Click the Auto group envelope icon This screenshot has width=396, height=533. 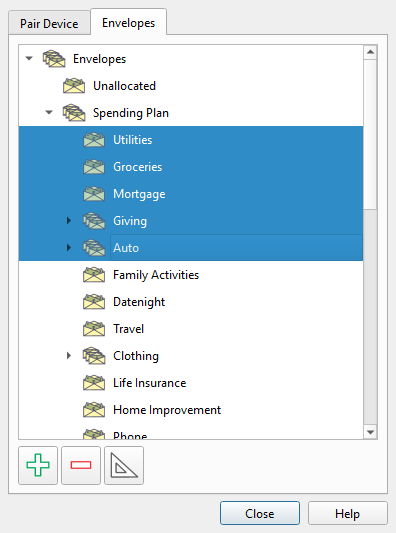tap(94, 248)
